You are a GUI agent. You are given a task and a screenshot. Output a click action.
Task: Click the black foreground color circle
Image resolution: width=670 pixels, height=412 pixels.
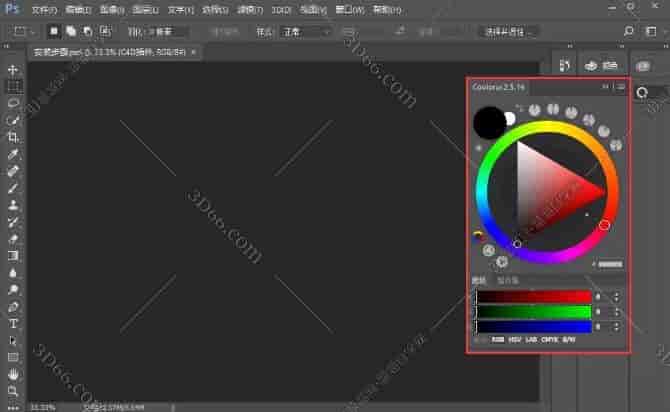(x=489, y=123)
